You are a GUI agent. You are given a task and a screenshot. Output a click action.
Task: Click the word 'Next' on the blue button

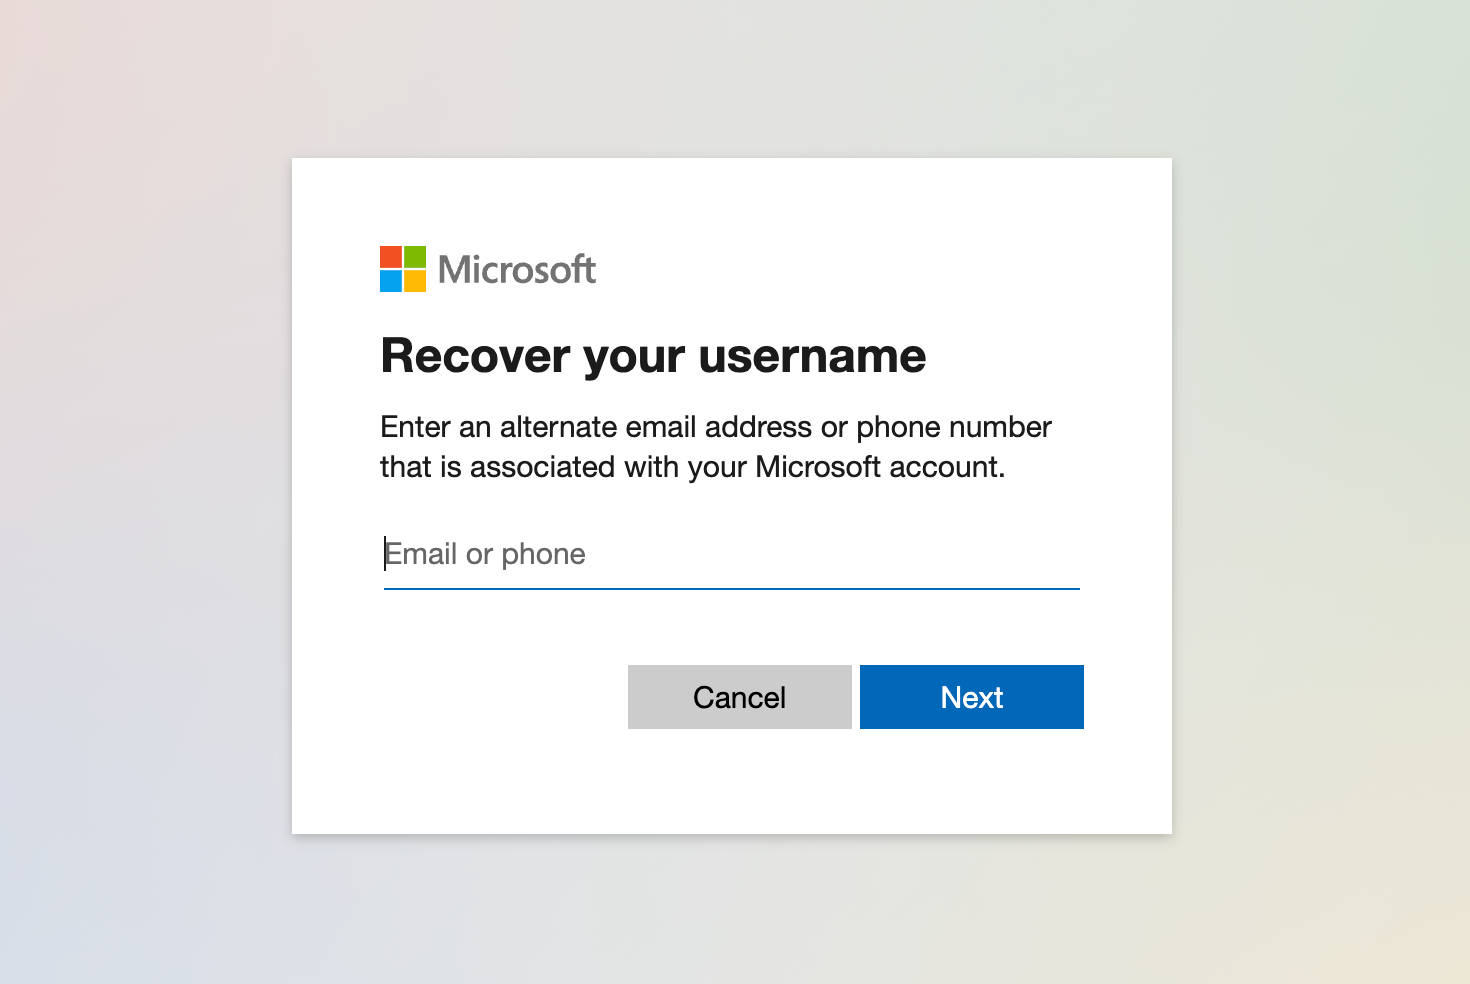pyautogui.click(x=970, y=697)
